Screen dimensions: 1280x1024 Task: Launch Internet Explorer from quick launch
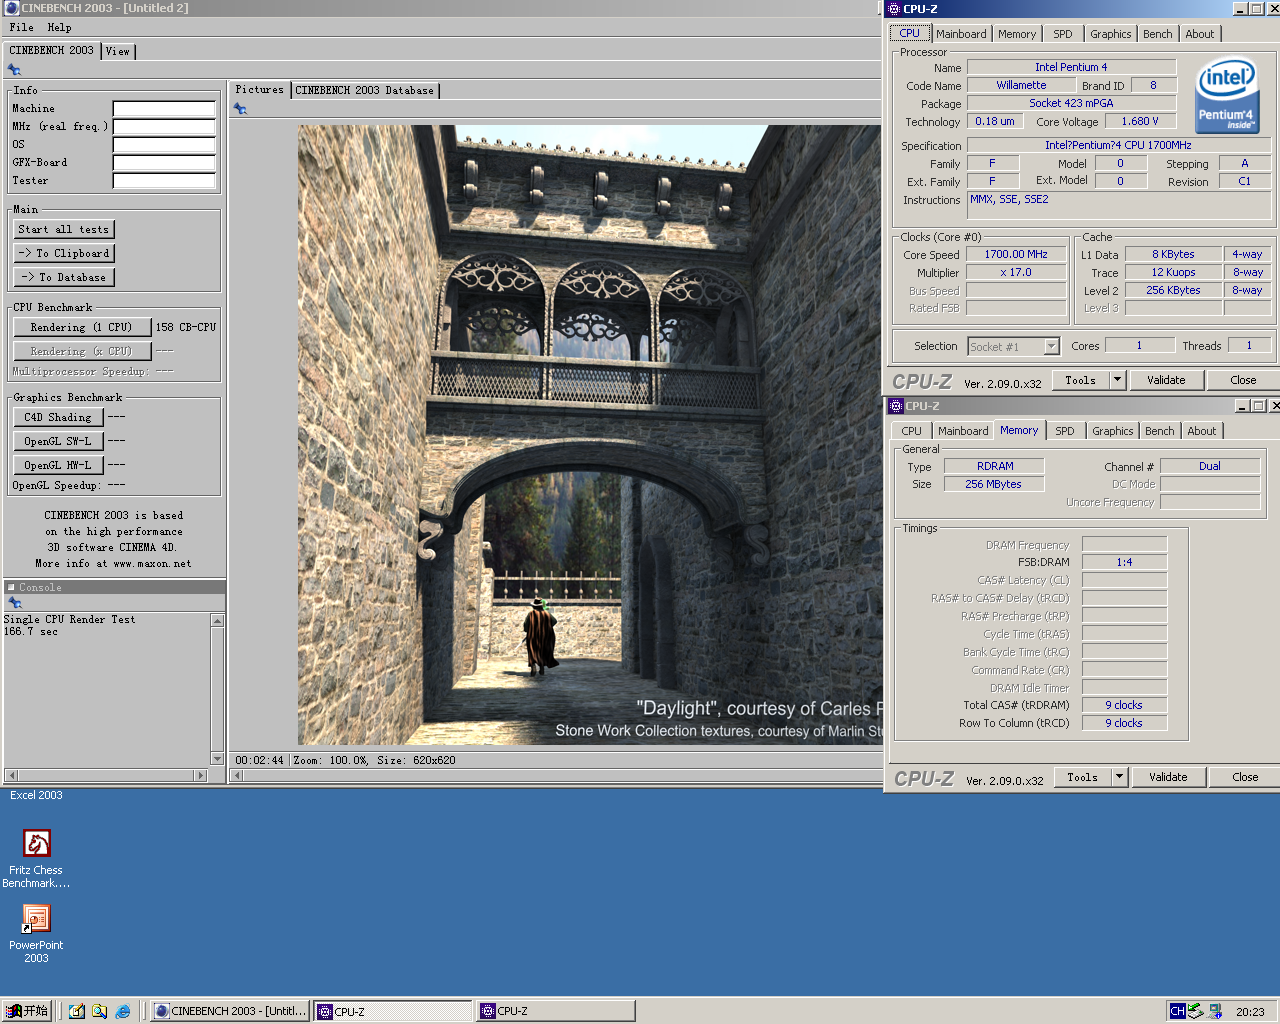click(x=123, y=1011)
